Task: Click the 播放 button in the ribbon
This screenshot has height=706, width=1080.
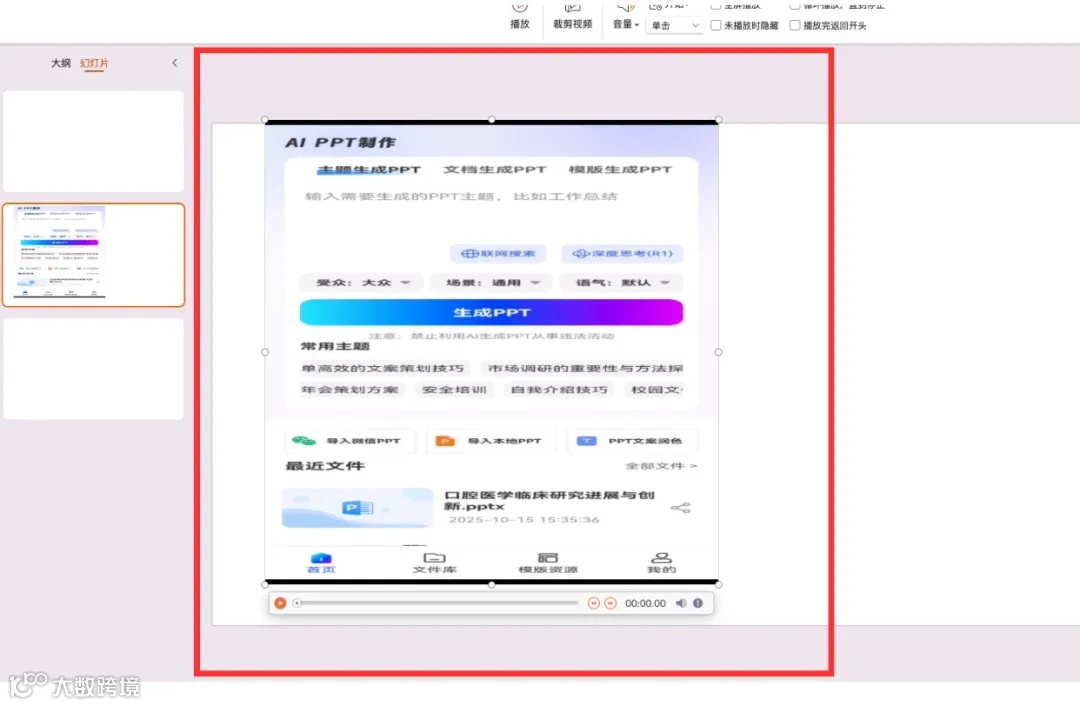Action: pyautogui.click(x=520, y=17)
